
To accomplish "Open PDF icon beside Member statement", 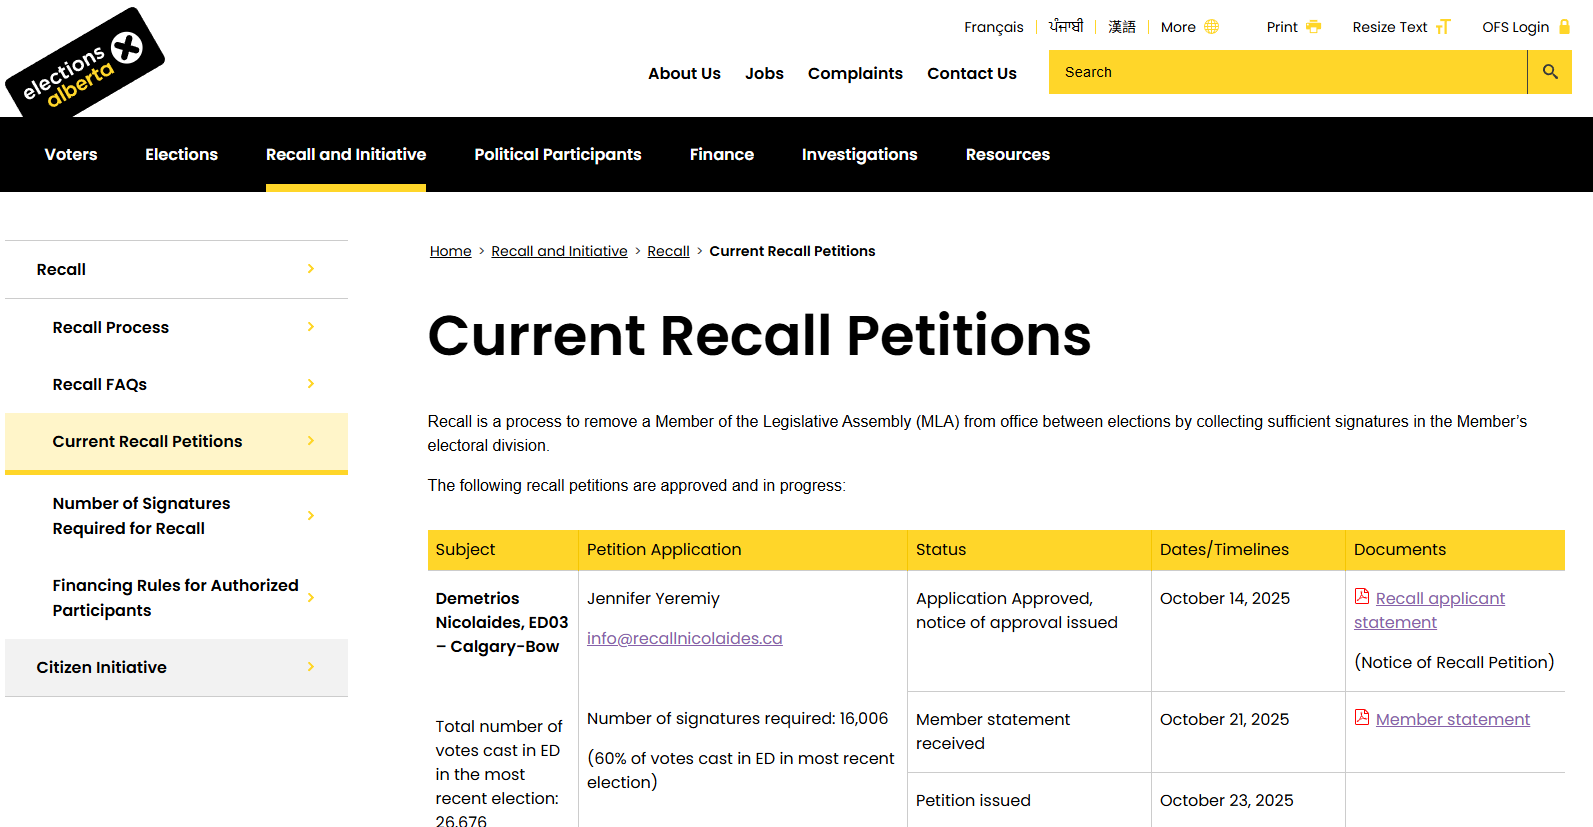I will pos(1362,718).
